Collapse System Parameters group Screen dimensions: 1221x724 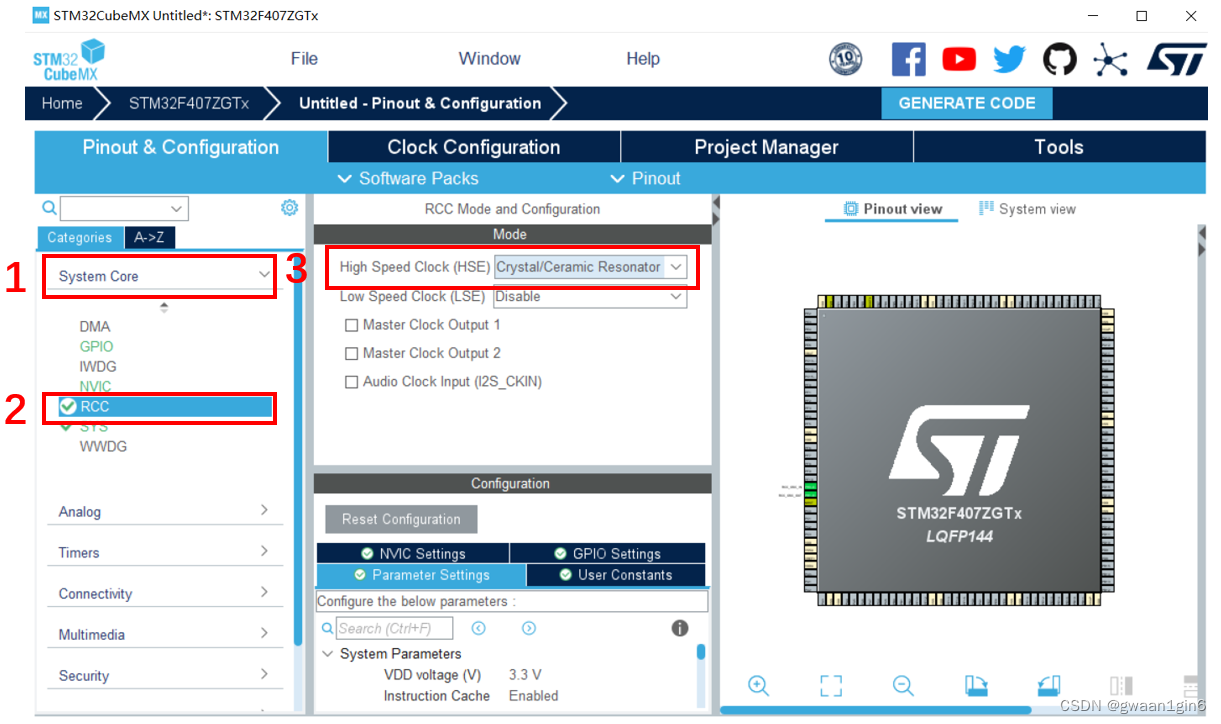tap(327, 654)
